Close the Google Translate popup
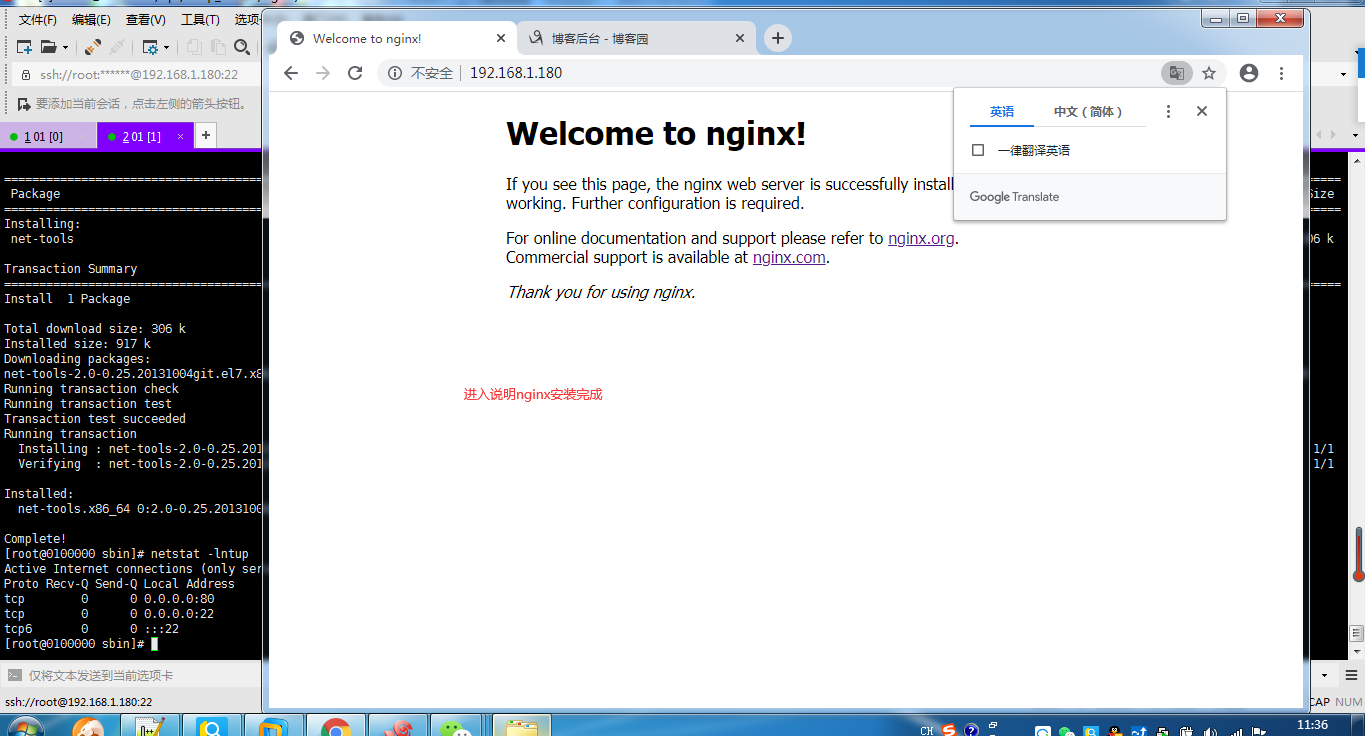This screenshot has height=736, width=1365. pyautogui.click(x=1202, y=111)
